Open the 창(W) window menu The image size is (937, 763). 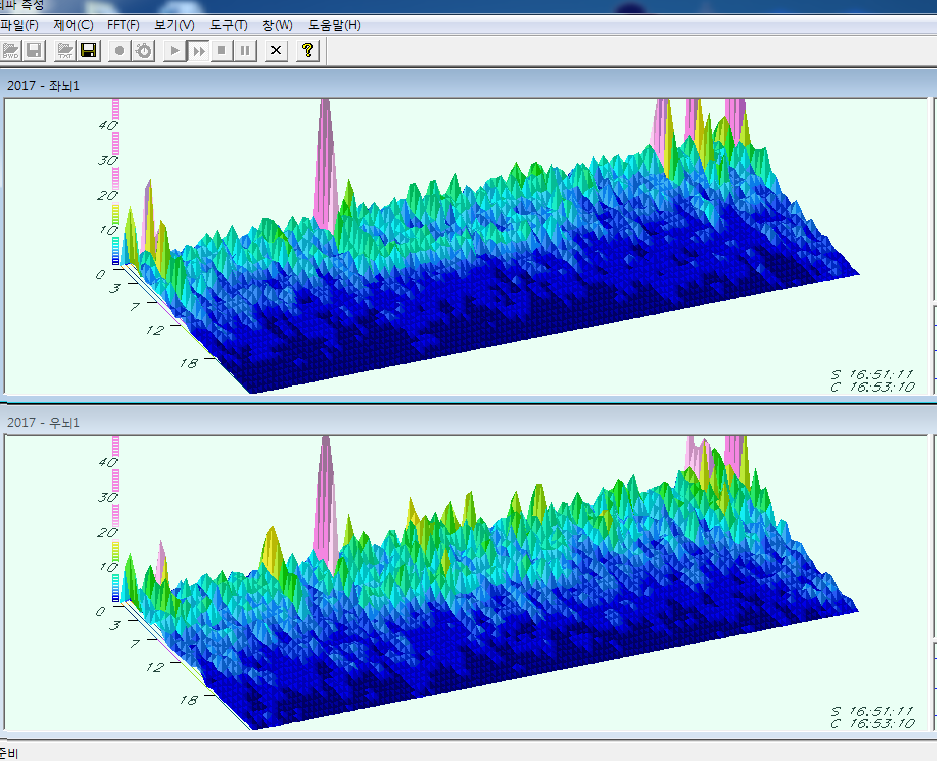click(279, 24)
